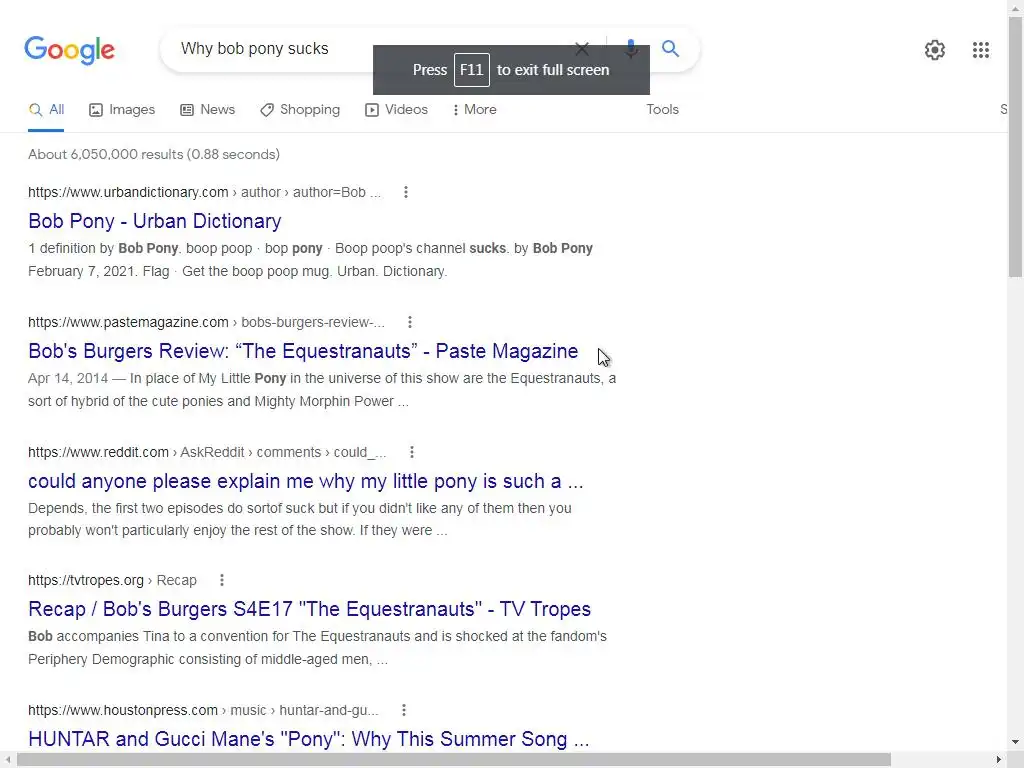This screenshot has height=768, width=1024.
Task: Open Bob's Burgers Review Paste Magazine link
Action: click(x=303, y=351)
